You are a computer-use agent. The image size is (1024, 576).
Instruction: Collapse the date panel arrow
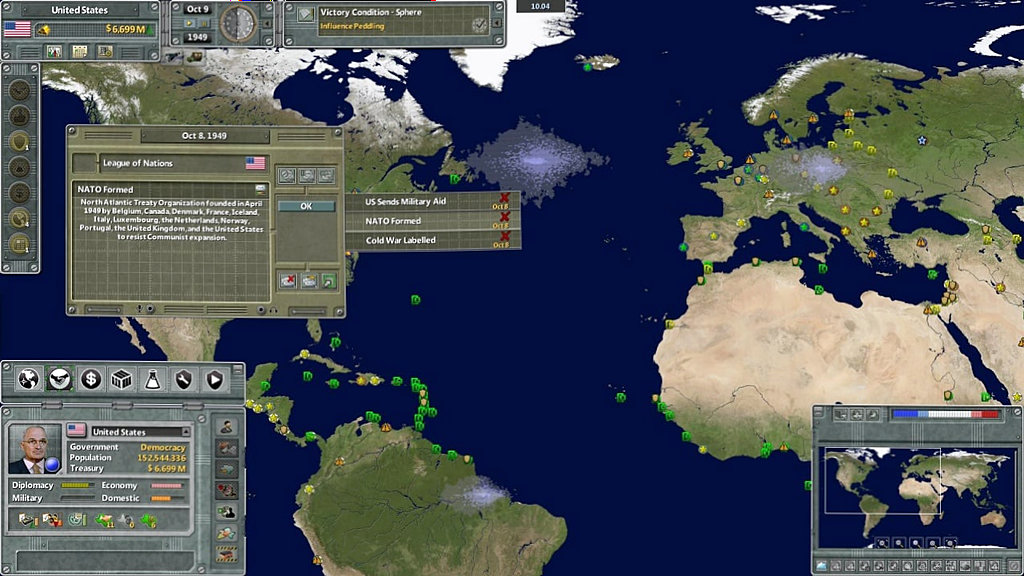coord(267,22)
